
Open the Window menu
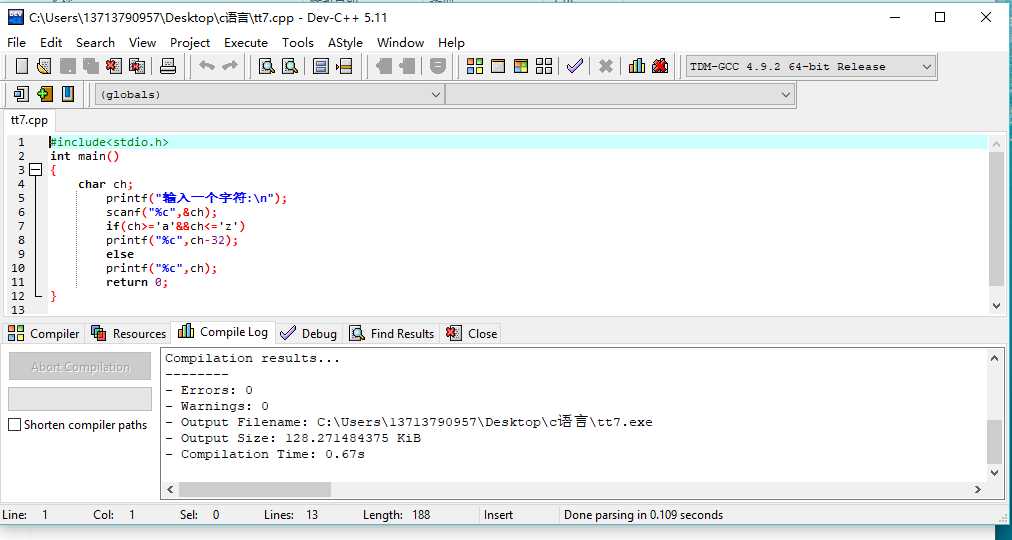coord(400,43)
